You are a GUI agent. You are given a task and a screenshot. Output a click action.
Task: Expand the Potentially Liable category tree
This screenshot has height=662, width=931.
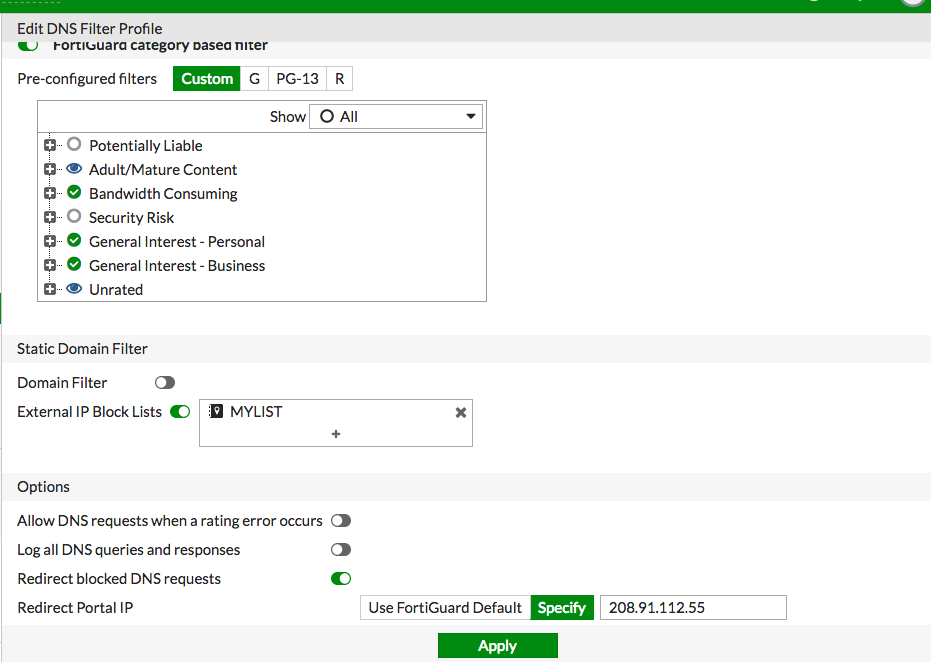(x=50, y=145)
